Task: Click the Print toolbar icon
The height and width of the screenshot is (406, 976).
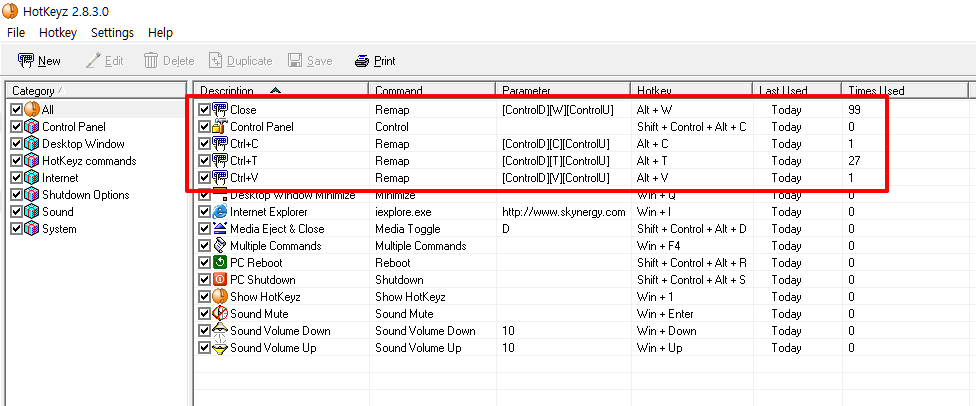Action: tap(362, 61)
